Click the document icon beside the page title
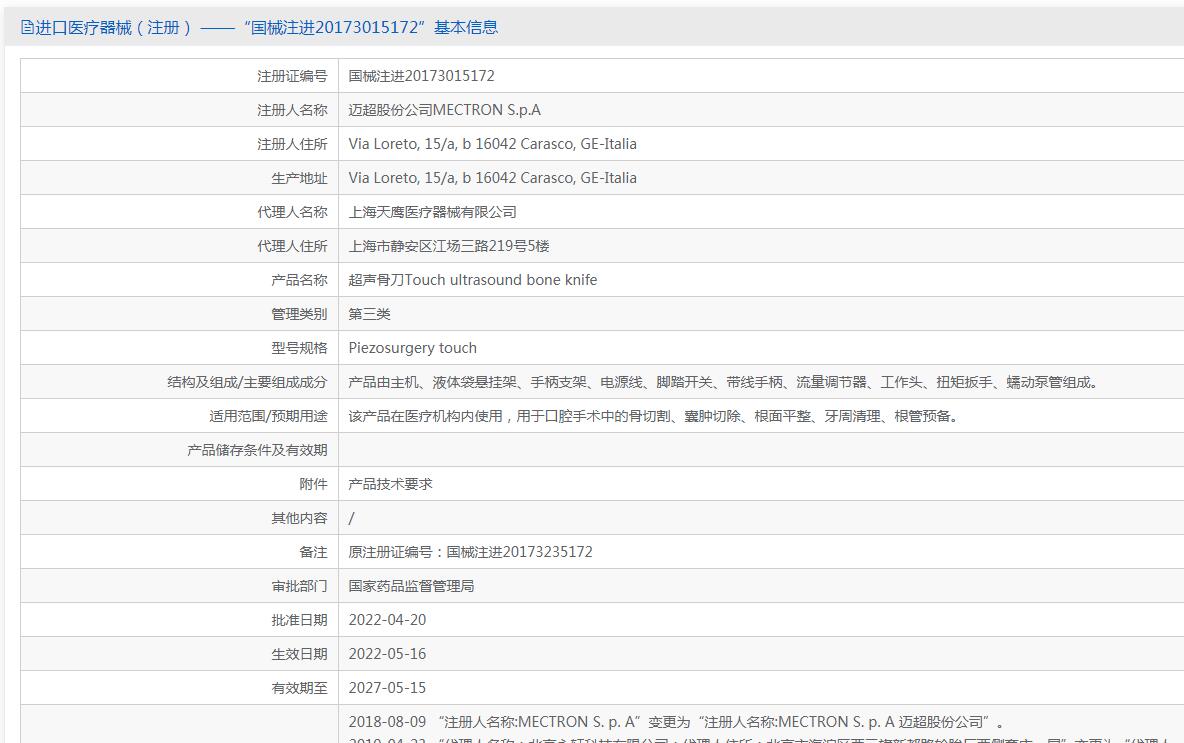The height and width of the screenshot is (743, 1184). tap(27, 28)
